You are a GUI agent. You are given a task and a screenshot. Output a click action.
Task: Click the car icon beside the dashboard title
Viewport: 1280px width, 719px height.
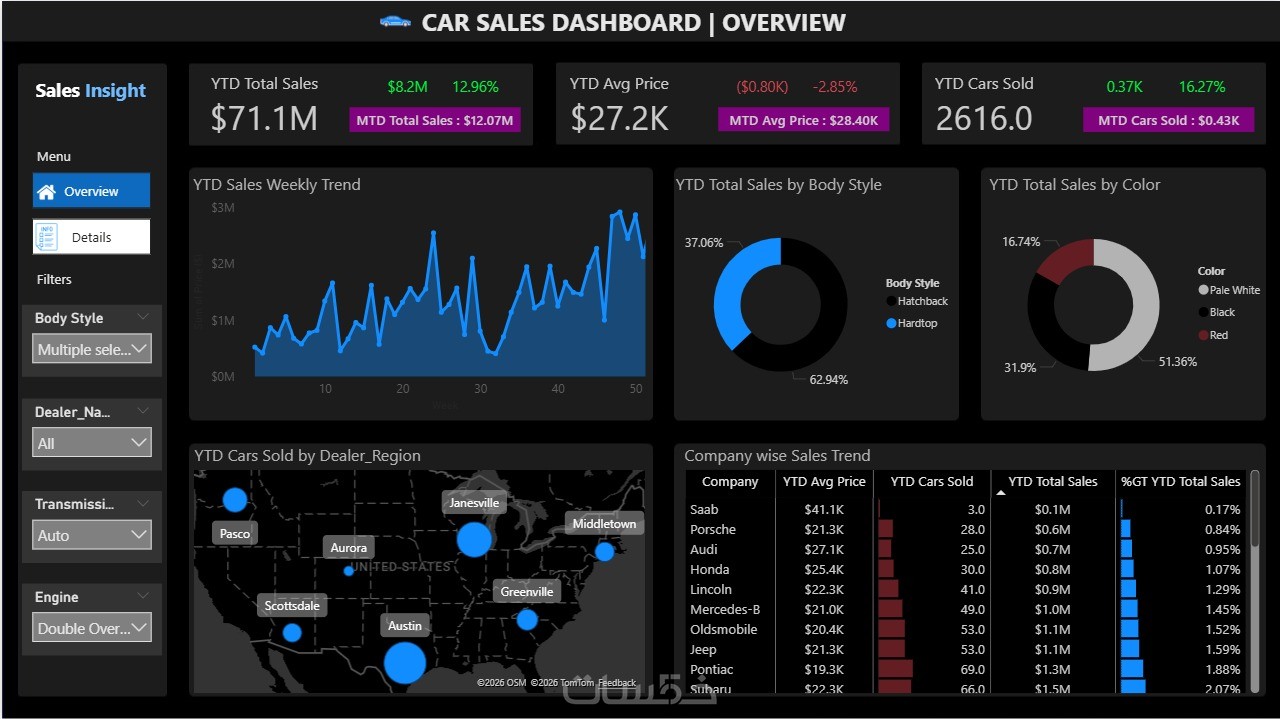pyautogui.click(x=396, y=21)
